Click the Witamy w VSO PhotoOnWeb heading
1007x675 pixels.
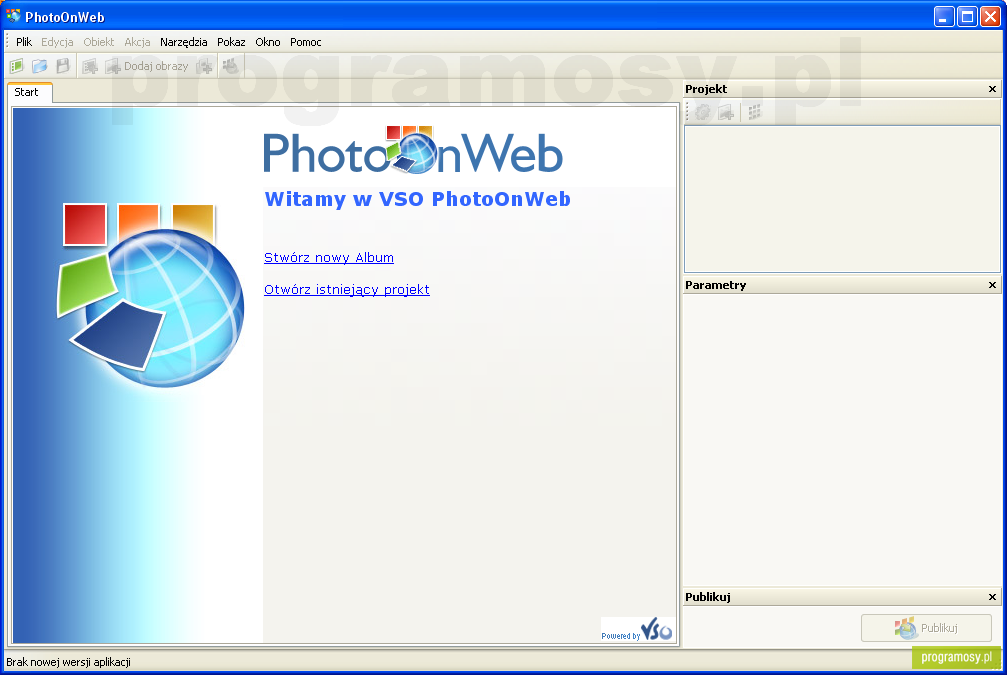[417, 199]
